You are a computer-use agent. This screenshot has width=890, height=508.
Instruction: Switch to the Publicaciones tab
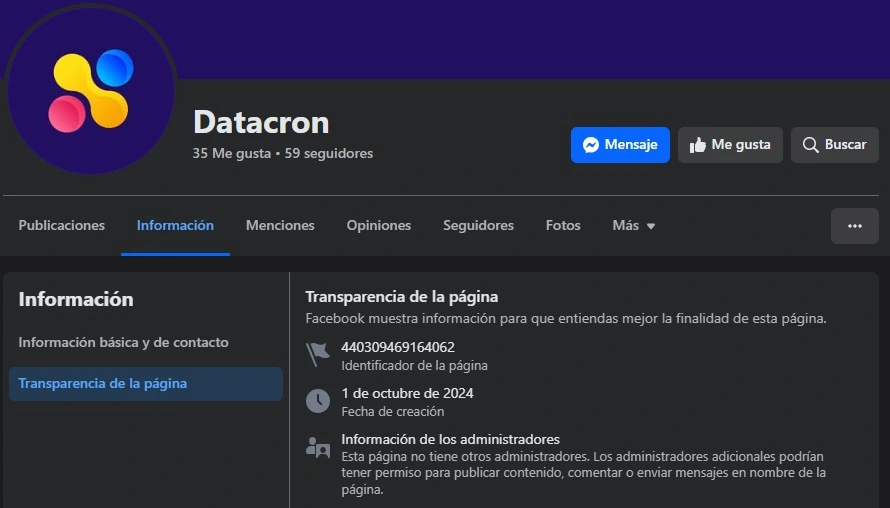(x=61, y=225)
